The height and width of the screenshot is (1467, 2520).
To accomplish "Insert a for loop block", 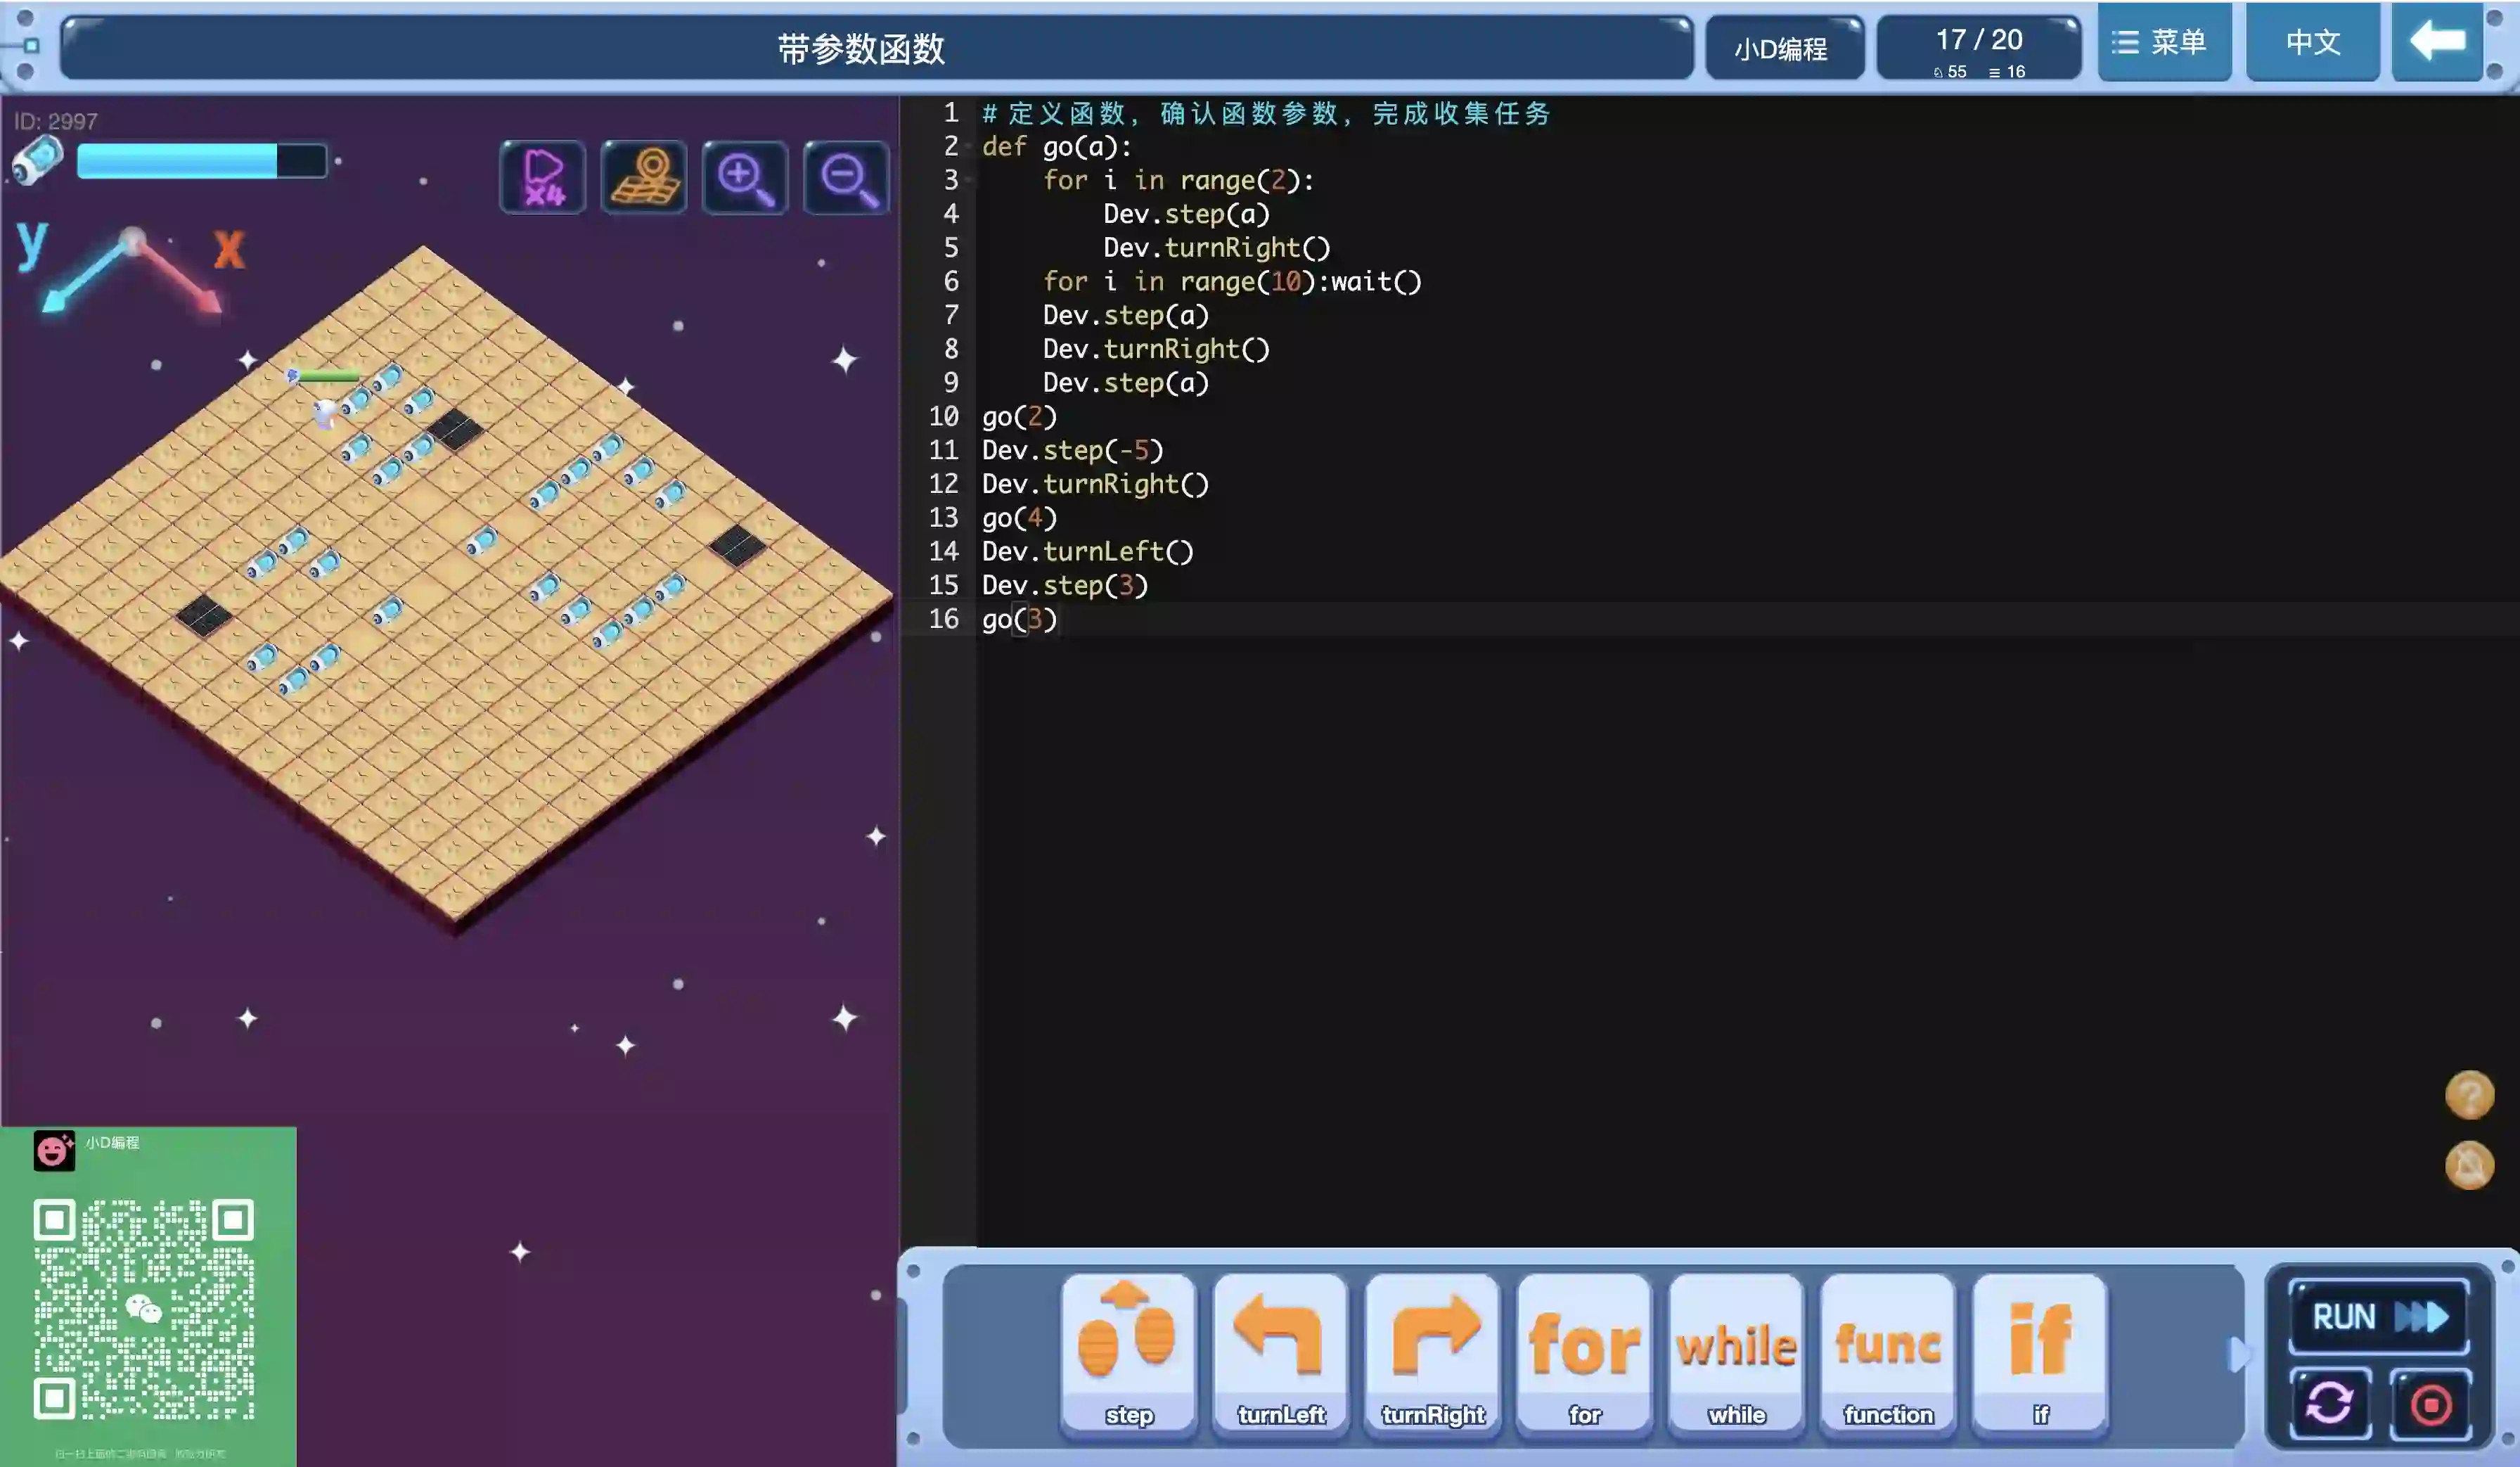I will (1584, 1352).
